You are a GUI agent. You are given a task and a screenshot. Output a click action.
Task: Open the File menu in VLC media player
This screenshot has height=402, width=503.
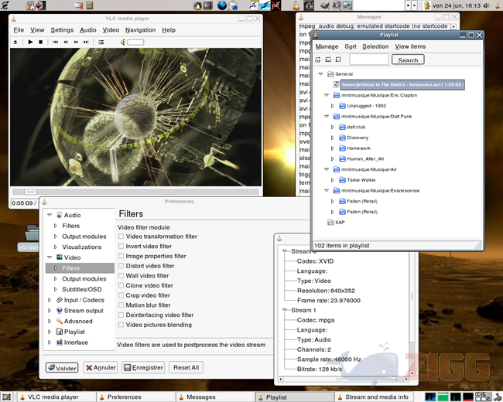pyautogui.click(x=19, y=30)
